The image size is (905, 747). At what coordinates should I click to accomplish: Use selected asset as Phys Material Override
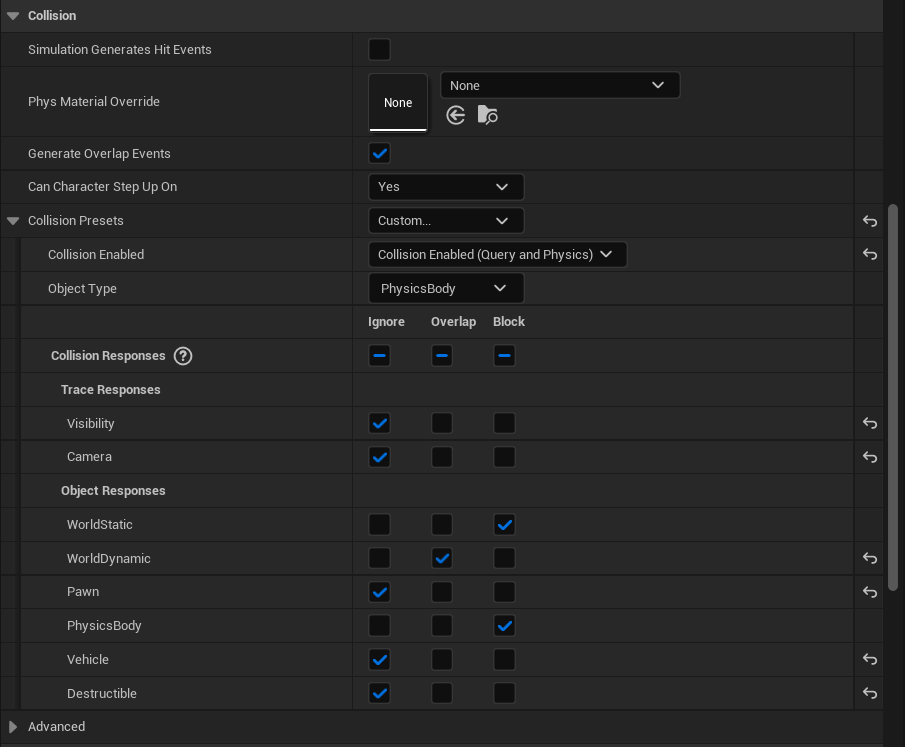(455, 115)
